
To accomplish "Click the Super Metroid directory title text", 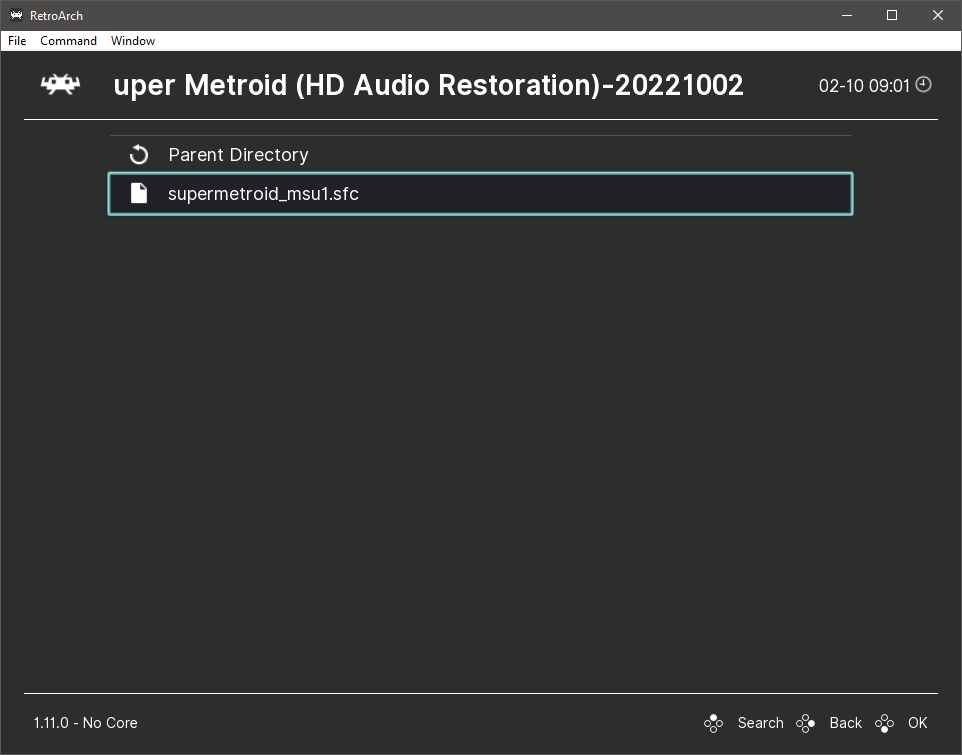I will [x=428, y=85].
